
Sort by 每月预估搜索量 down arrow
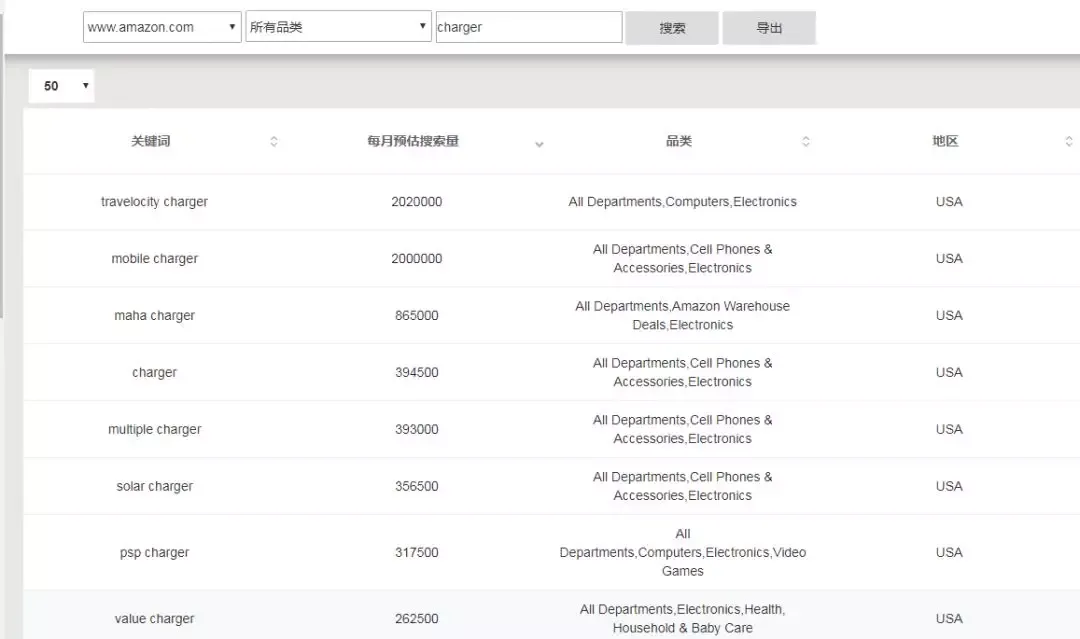[x=539, y=144]
